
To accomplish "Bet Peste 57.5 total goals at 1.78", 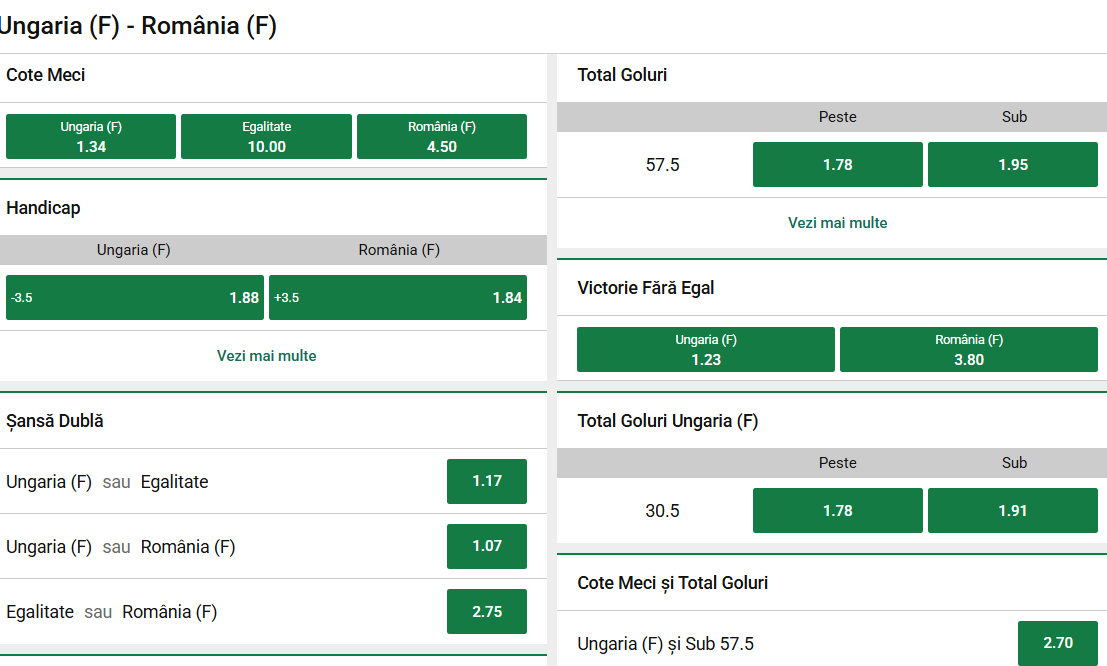I will pyautogui.click(x=838, y=165).
